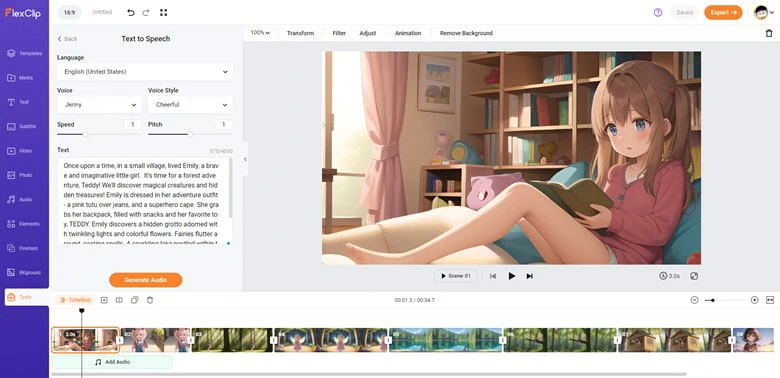Play the video preview
Image resolution: width=780 pixels, height=378 pixels.
(x=511, y=276)
